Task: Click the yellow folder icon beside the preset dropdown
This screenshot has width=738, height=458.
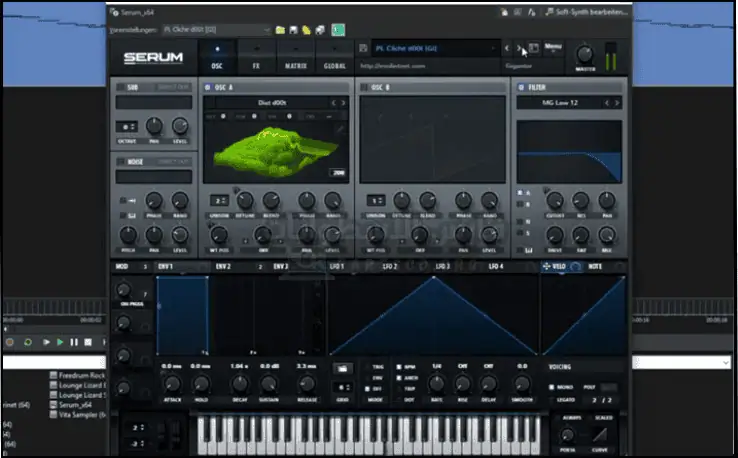Action: coord(280,30)
